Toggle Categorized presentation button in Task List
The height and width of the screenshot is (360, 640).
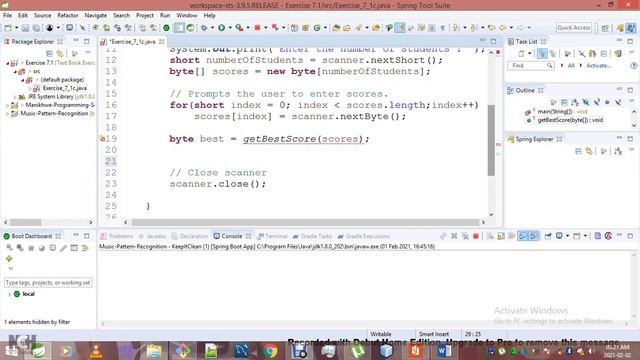(x=542, y=53)
